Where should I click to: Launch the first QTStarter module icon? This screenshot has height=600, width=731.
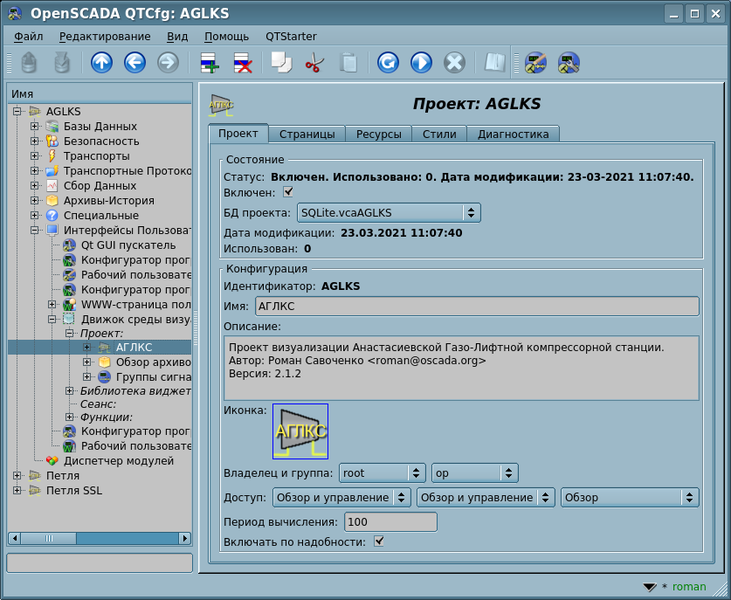coord(535,62)
